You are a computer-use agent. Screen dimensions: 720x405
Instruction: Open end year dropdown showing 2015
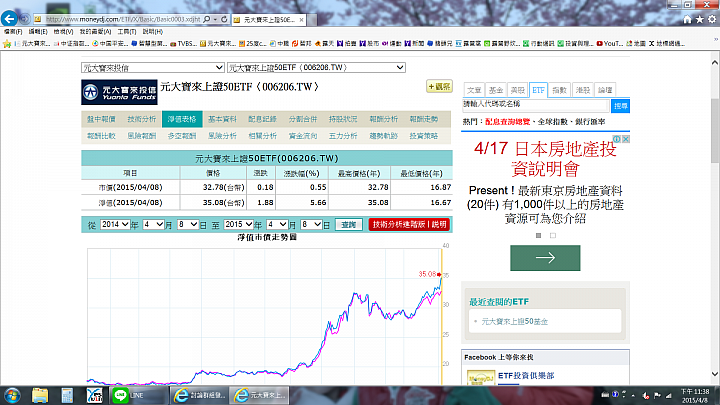pos(238,225)
